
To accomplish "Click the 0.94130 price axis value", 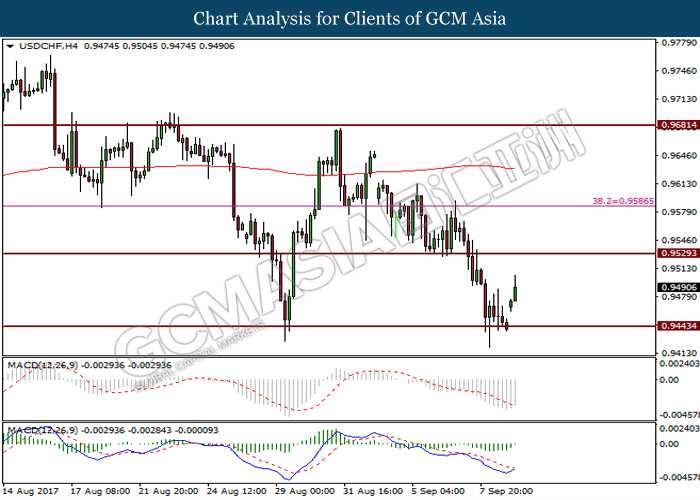I will (679, 353).
